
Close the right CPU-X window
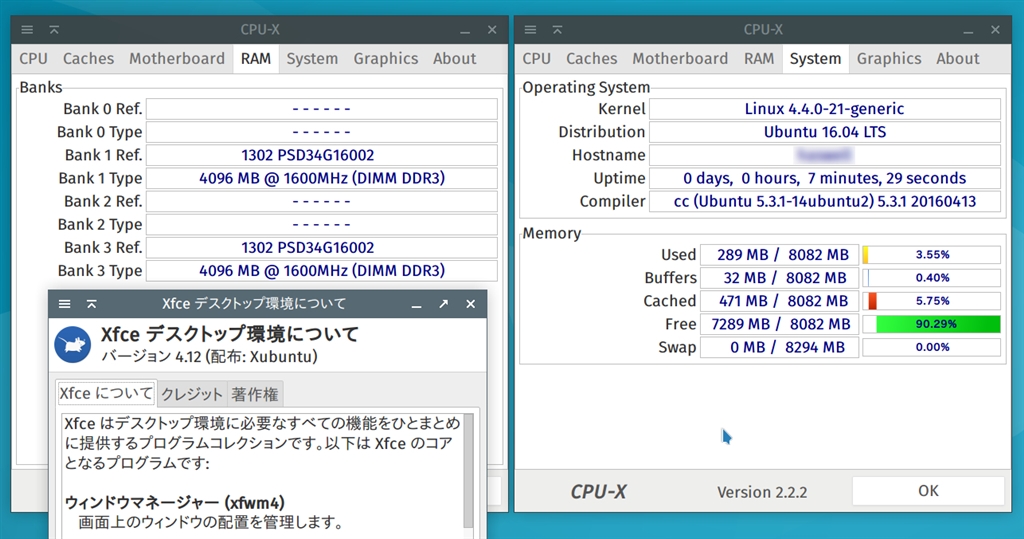(995, 29)
